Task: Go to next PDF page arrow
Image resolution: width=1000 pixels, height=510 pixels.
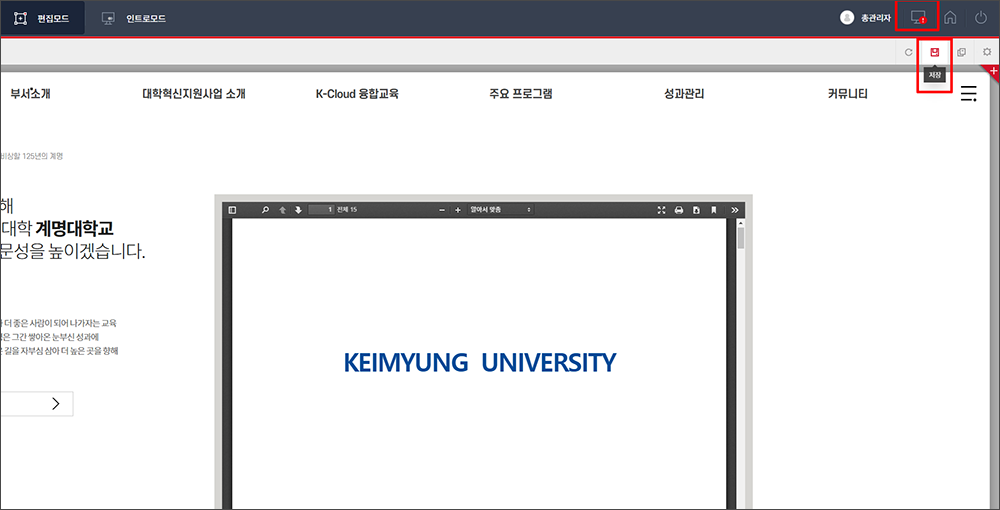Action: click(x=298, y=210)
